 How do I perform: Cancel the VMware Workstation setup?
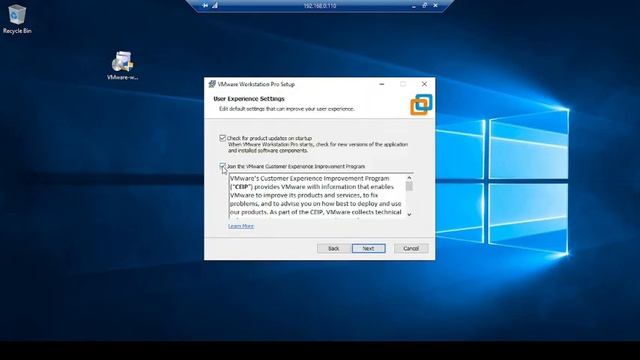click(x=411, y=248)
